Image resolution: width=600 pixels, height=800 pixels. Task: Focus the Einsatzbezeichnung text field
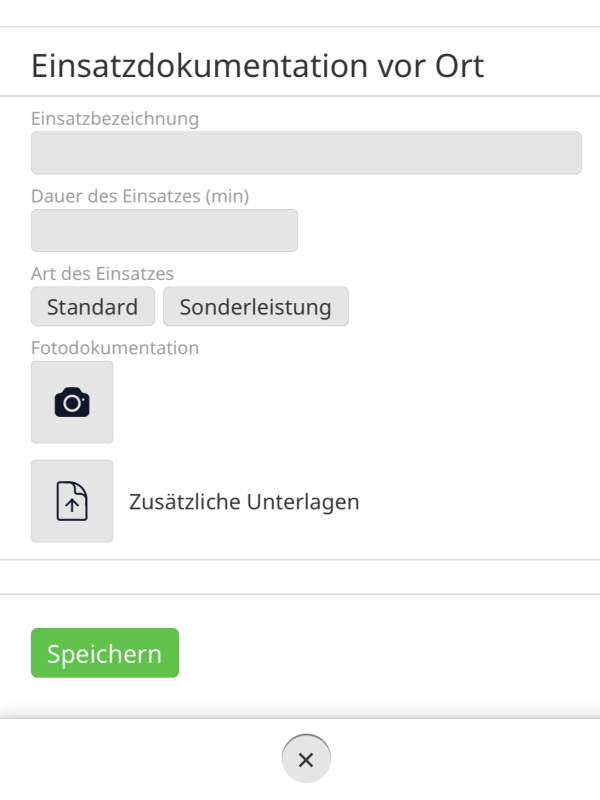(306, 153)
